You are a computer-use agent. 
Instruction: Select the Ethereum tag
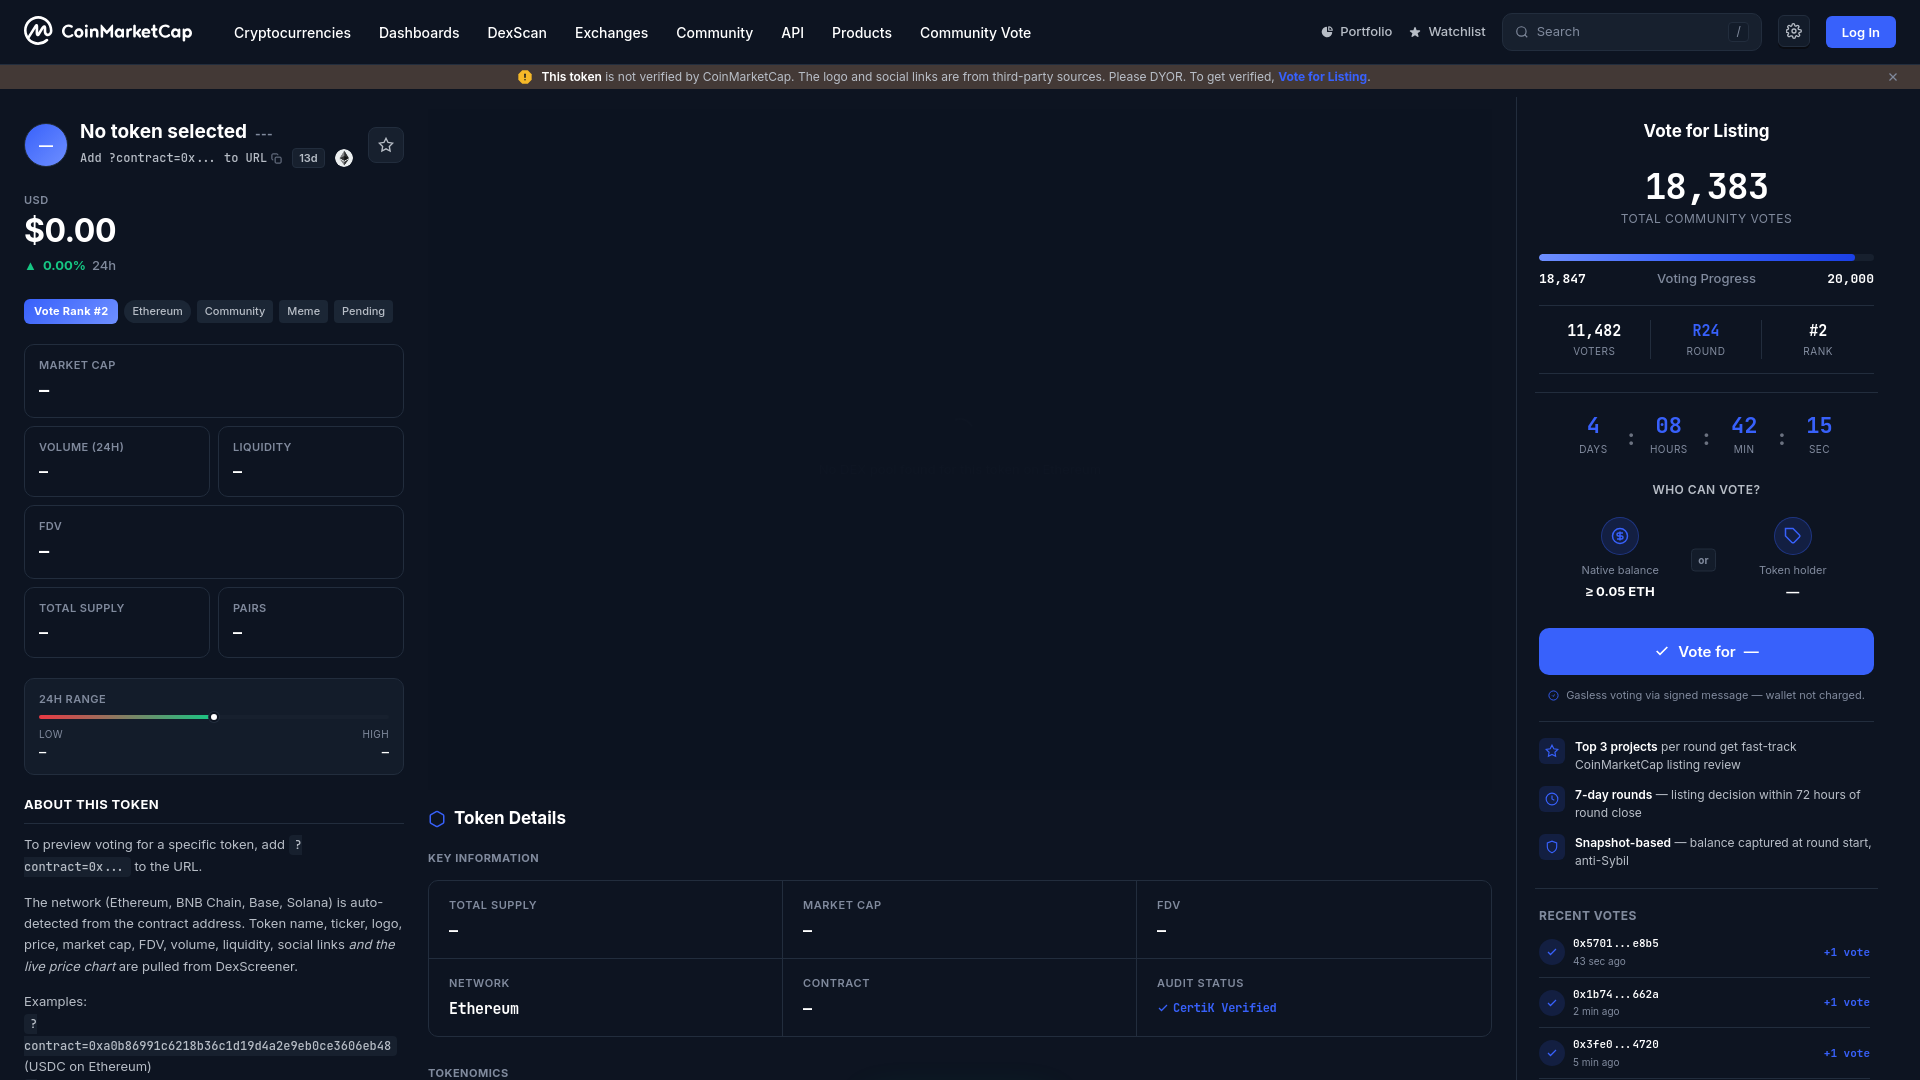coord(157,311)
